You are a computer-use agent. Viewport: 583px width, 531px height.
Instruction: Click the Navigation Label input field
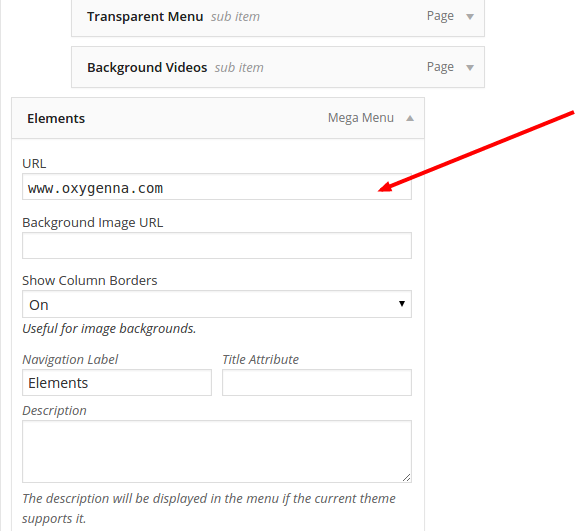point(117,382)
